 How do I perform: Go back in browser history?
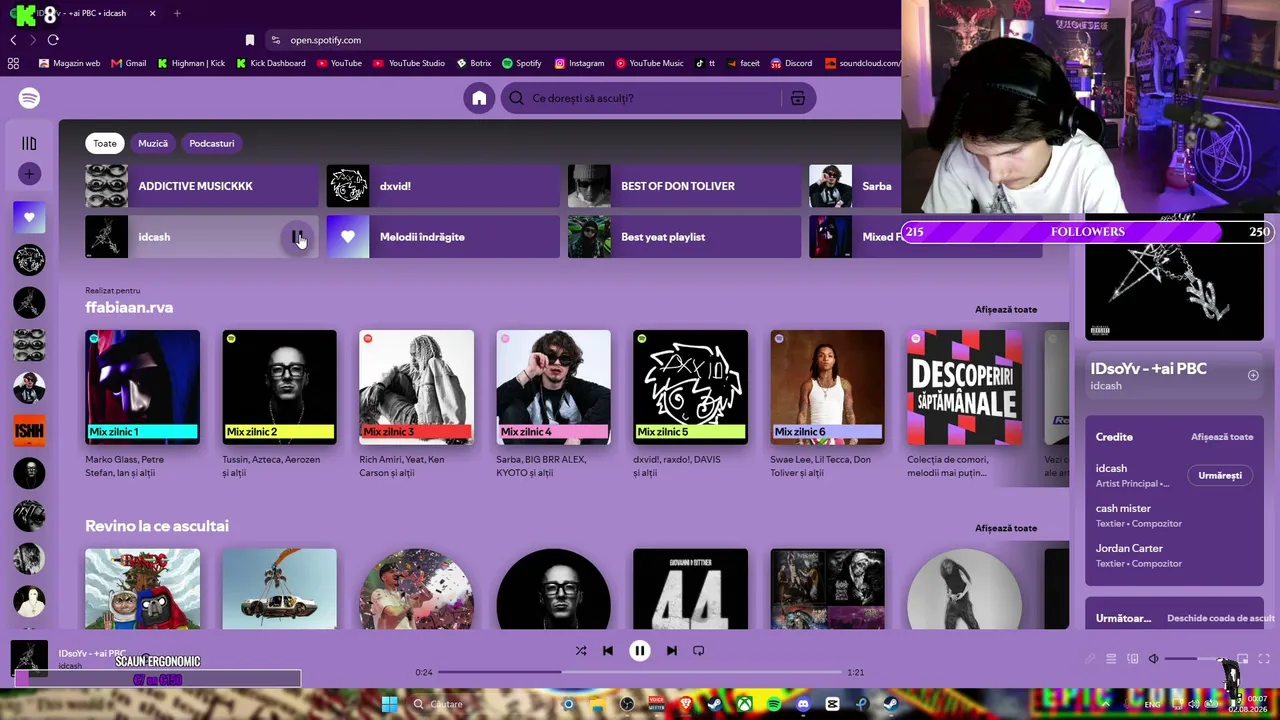coord(13,40)
